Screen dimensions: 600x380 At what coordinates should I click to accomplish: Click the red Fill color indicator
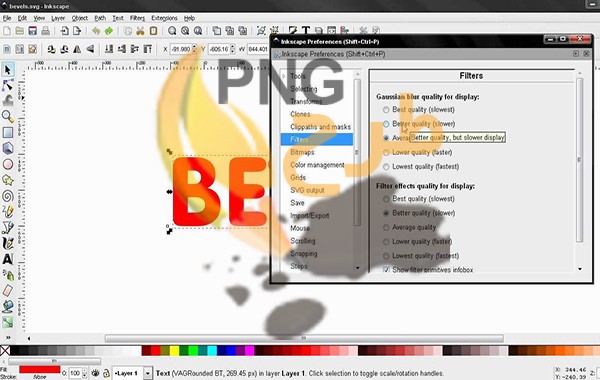[x=40, y=369]
